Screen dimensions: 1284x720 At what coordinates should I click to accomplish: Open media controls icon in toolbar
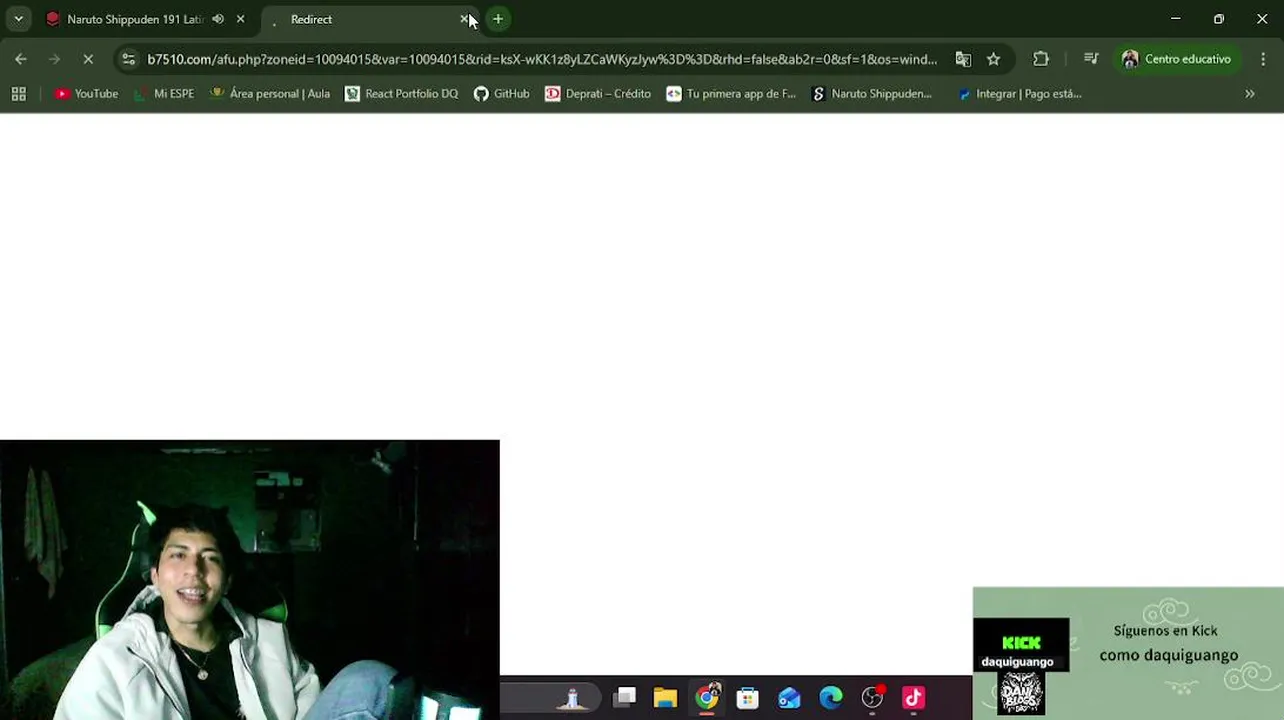(x=1091, y=59)
